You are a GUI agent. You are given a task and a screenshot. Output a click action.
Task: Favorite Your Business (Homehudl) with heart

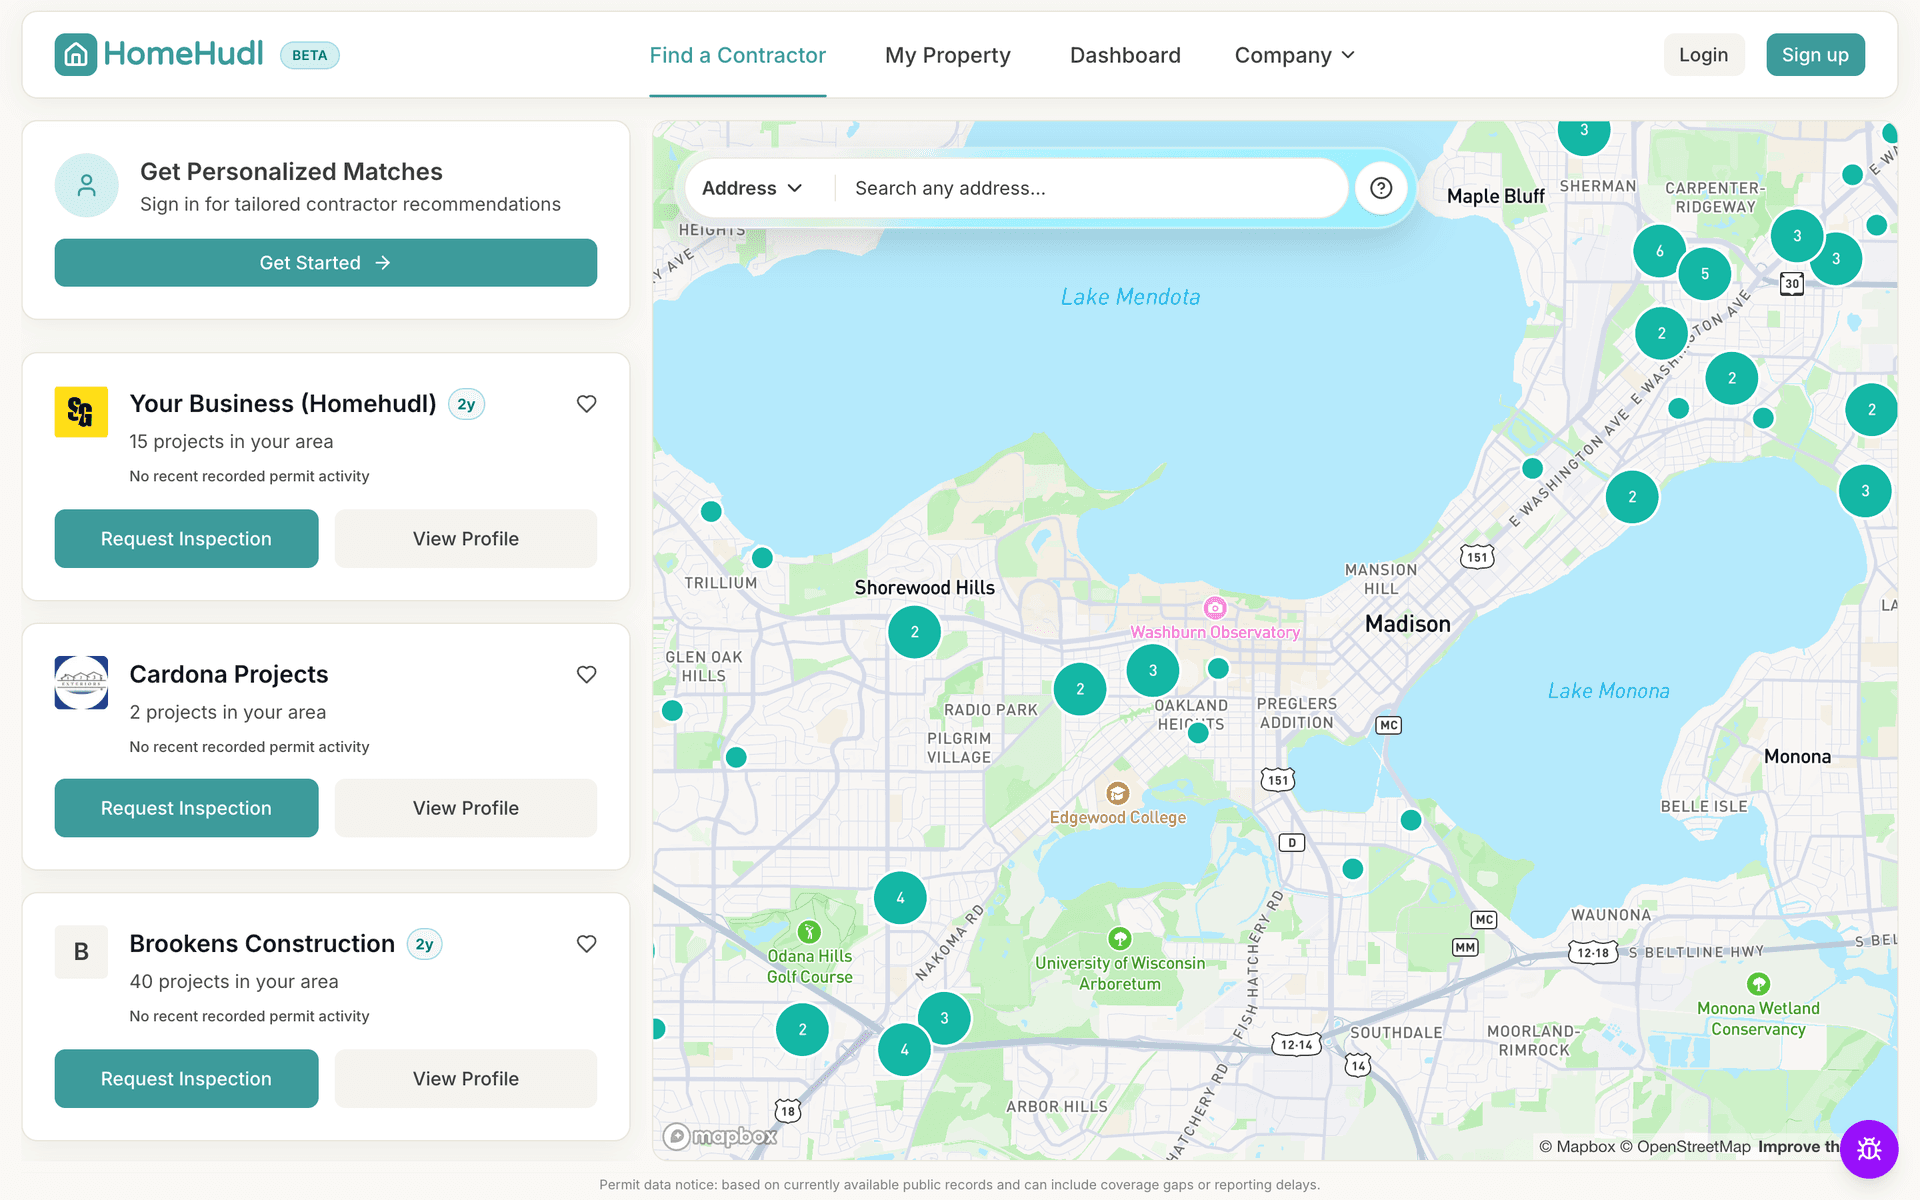(587, 404)
